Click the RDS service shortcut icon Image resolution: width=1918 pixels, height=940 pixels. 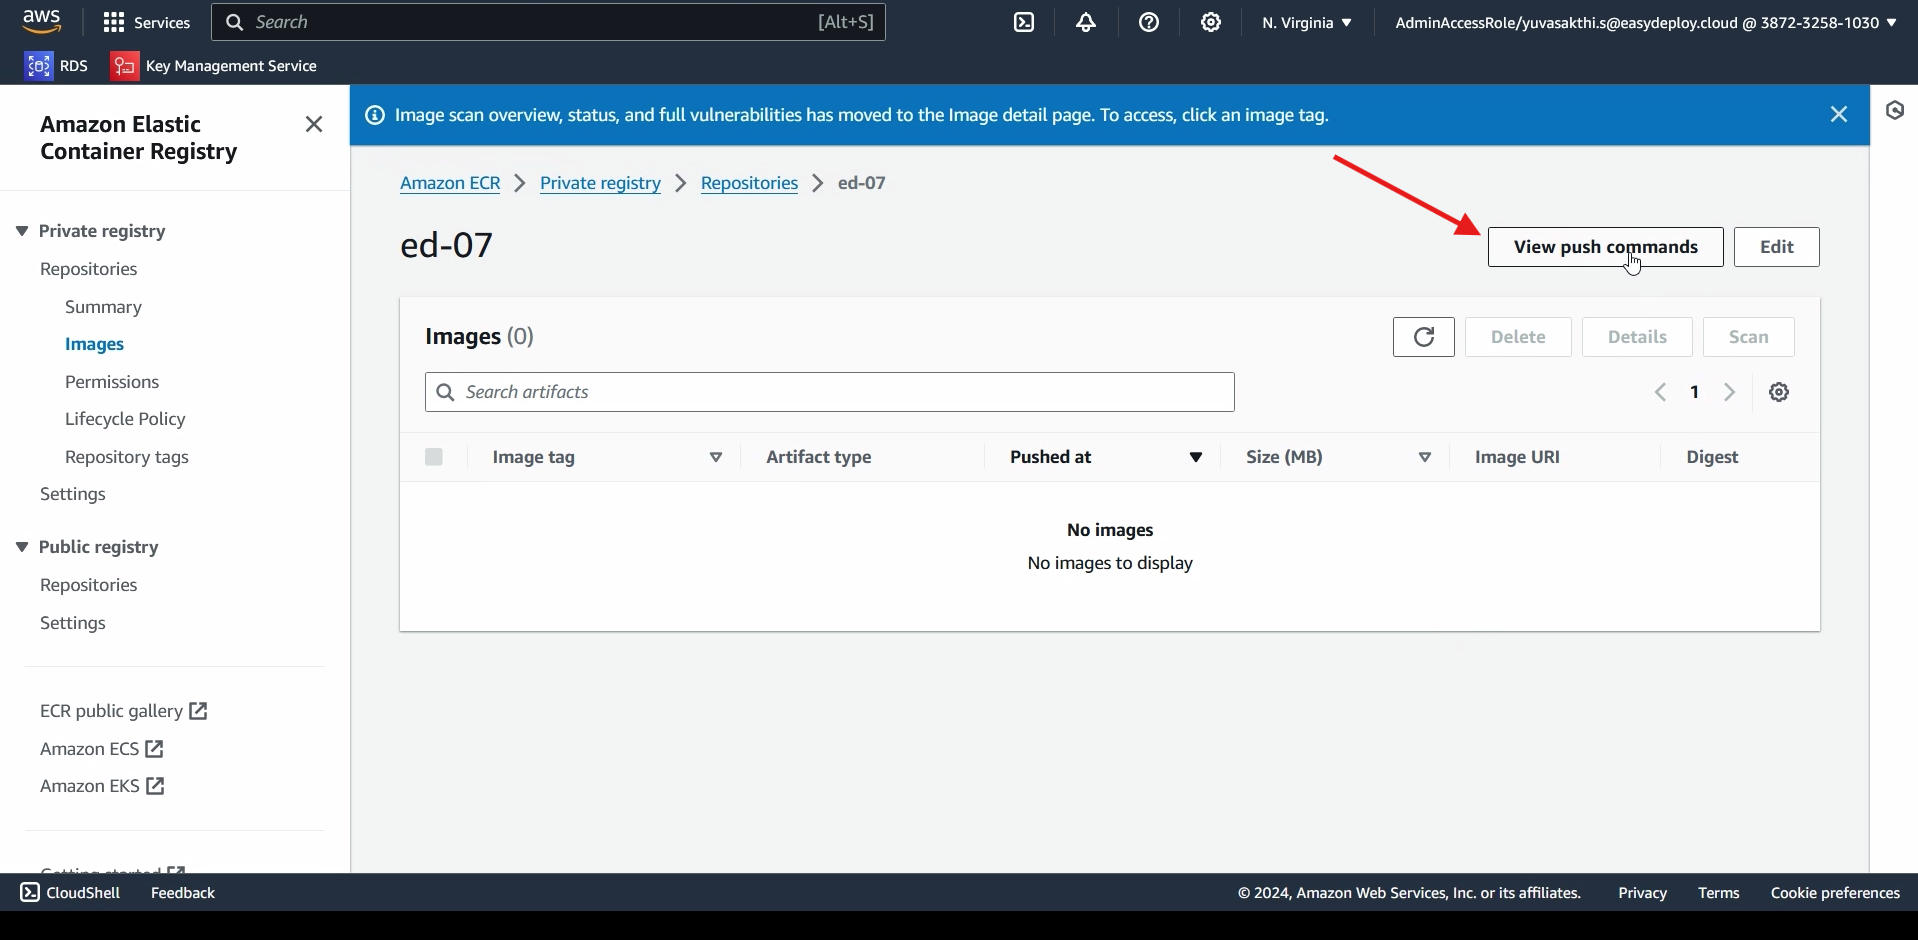coord(39,66)
